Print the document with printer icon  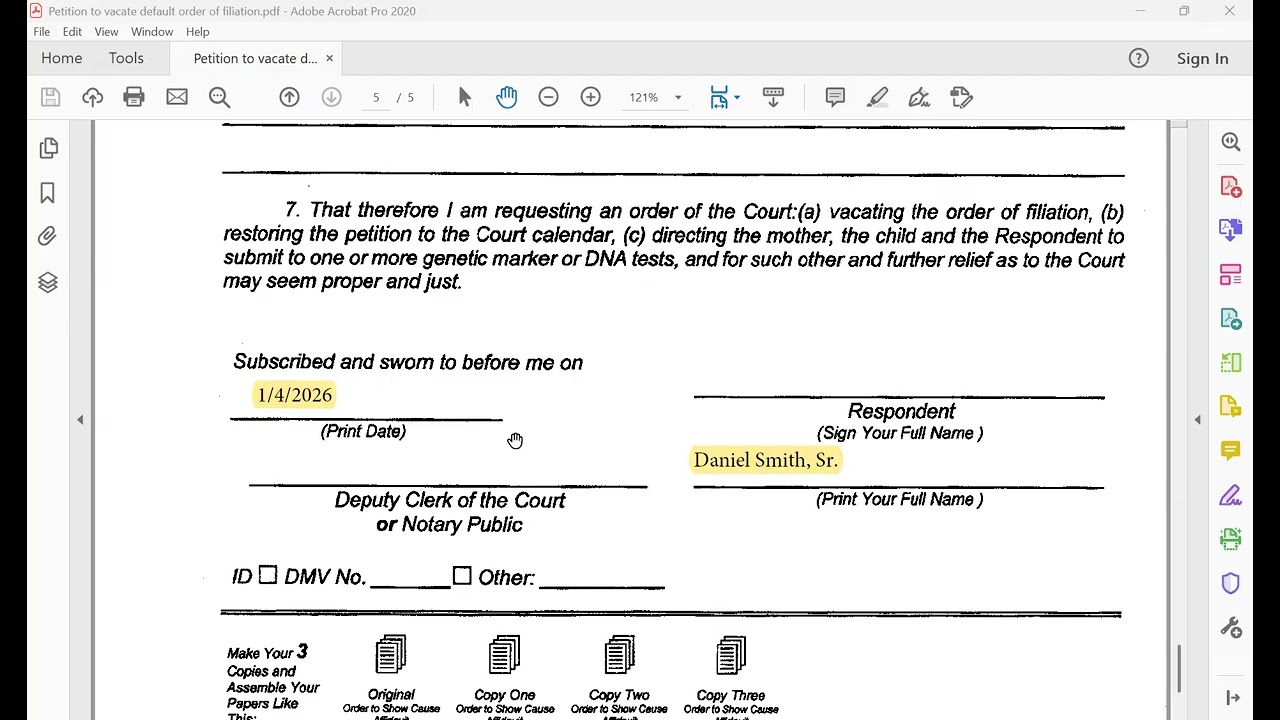pos(134,97)
